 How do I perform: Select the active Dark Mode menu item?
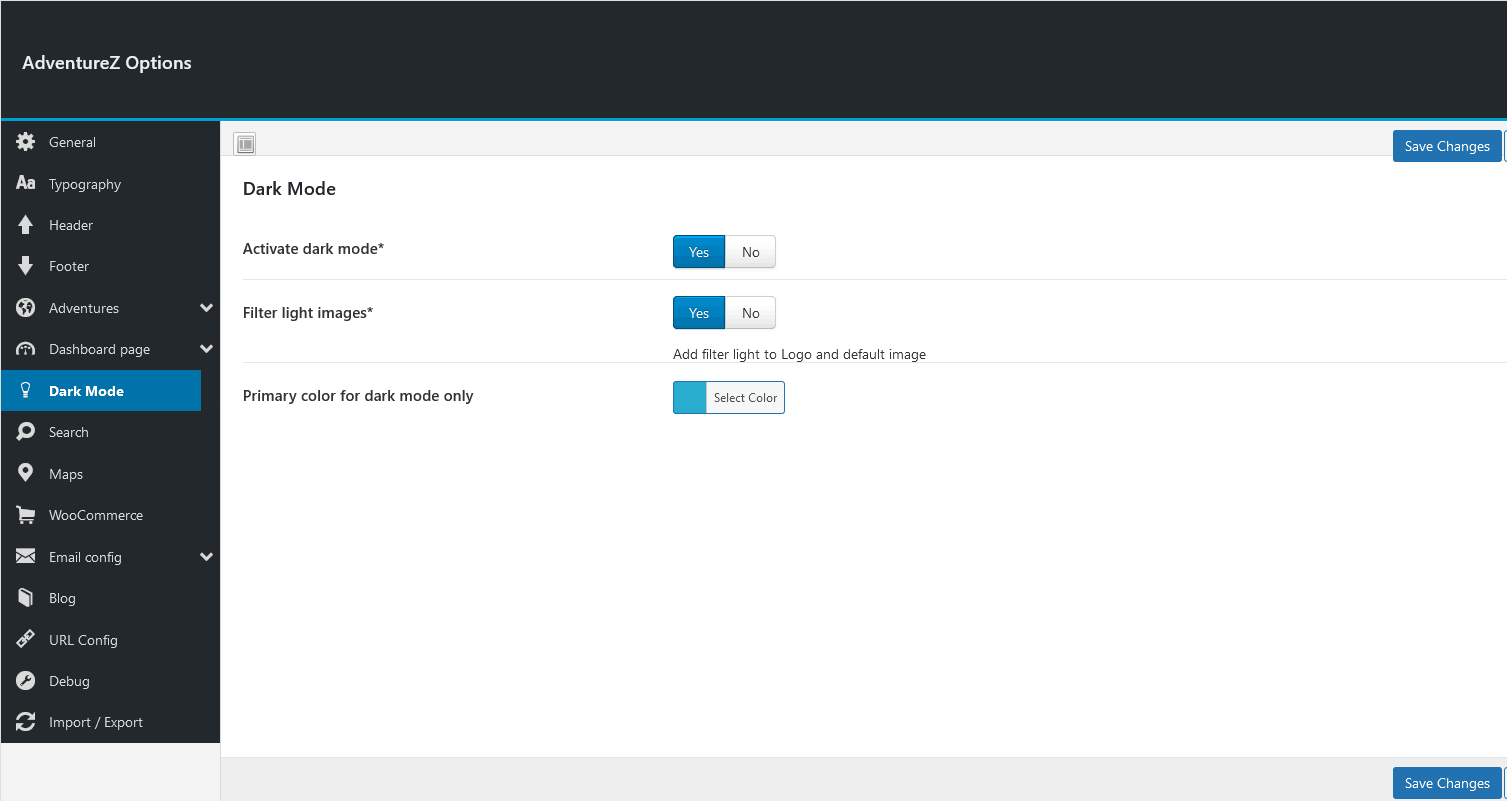tap(101, 391)
